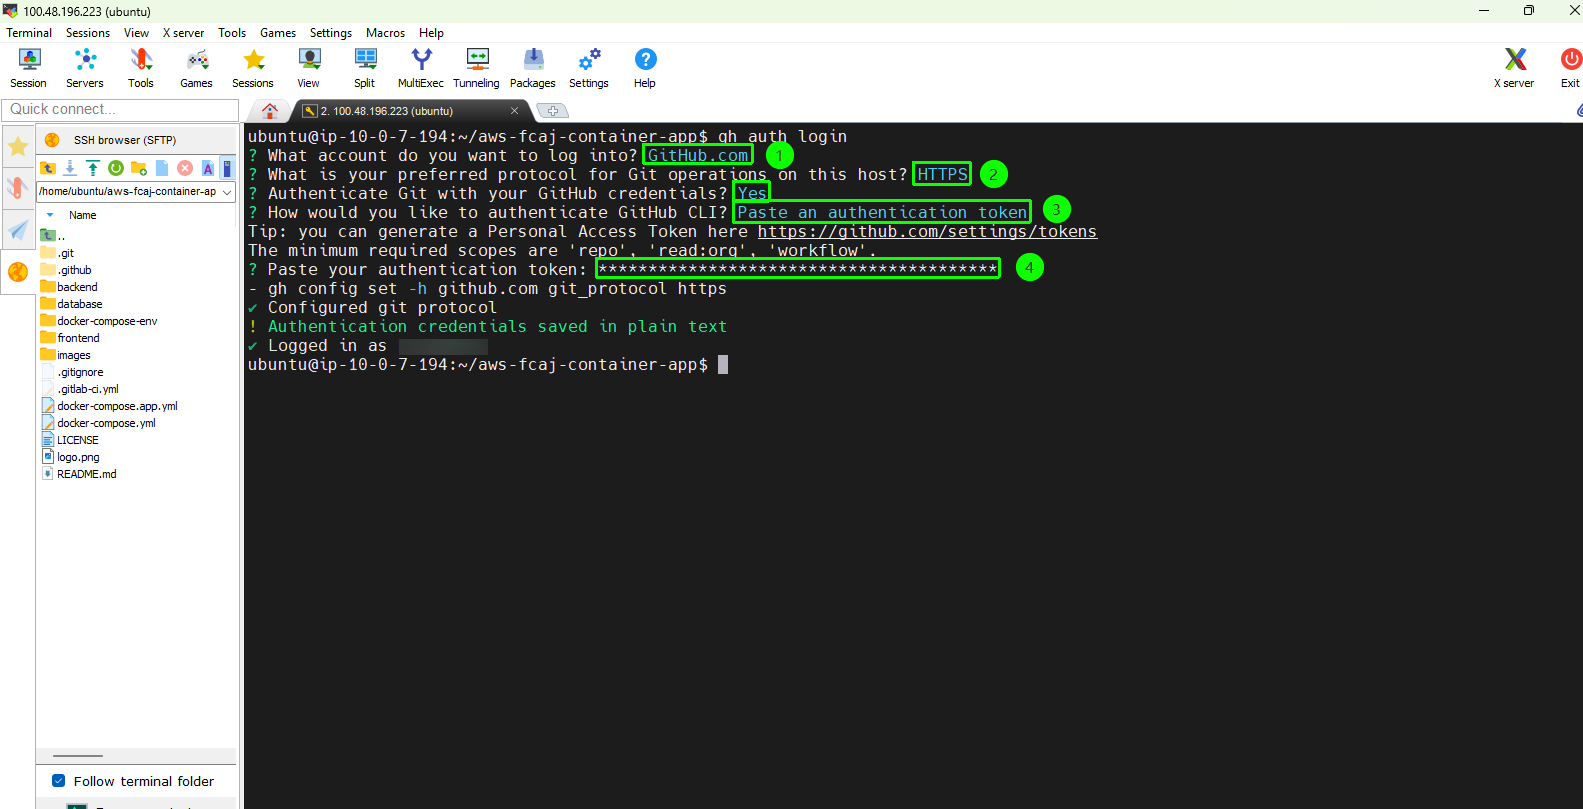Close the 100.48.196.223 session tab
The image size is (1583, 809).
coord(514,111)
